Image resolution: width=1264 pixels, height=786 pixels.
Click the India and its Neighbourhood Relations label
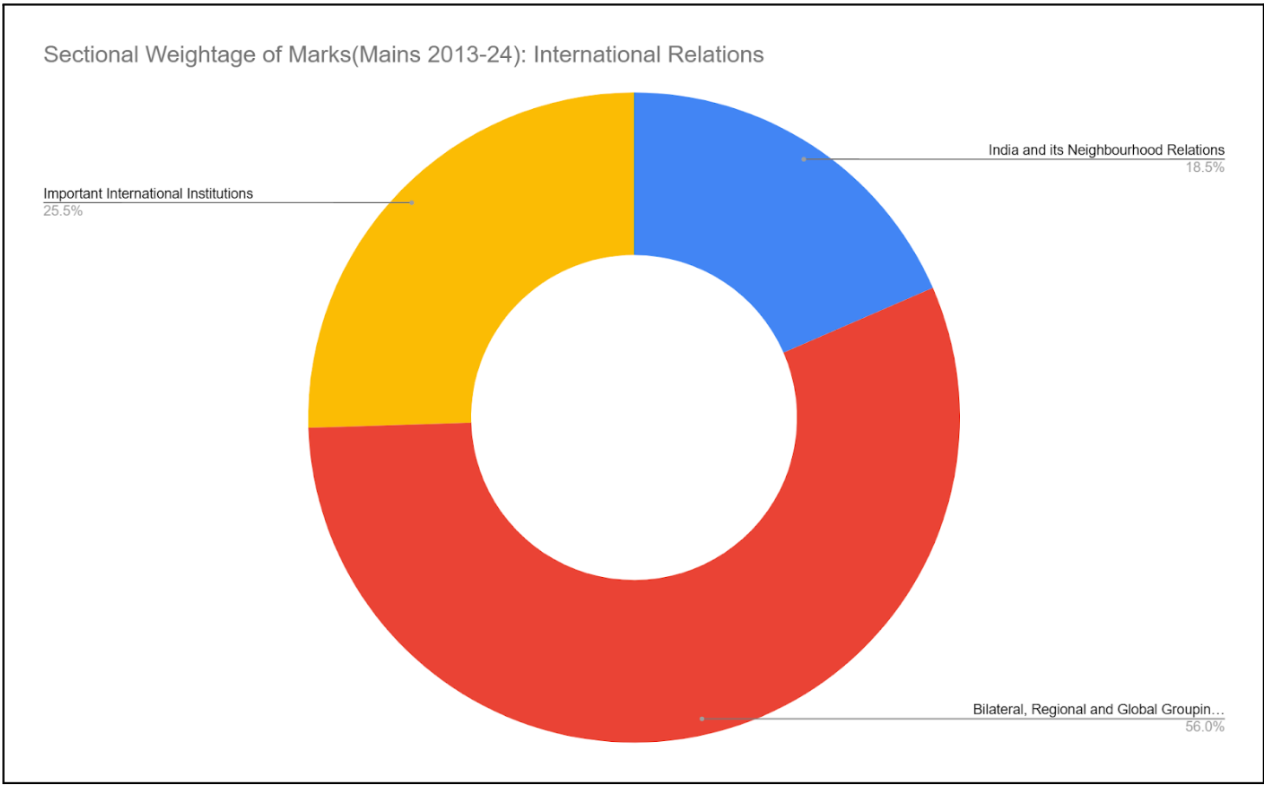pyautogui.click(x=1106, y=150)
